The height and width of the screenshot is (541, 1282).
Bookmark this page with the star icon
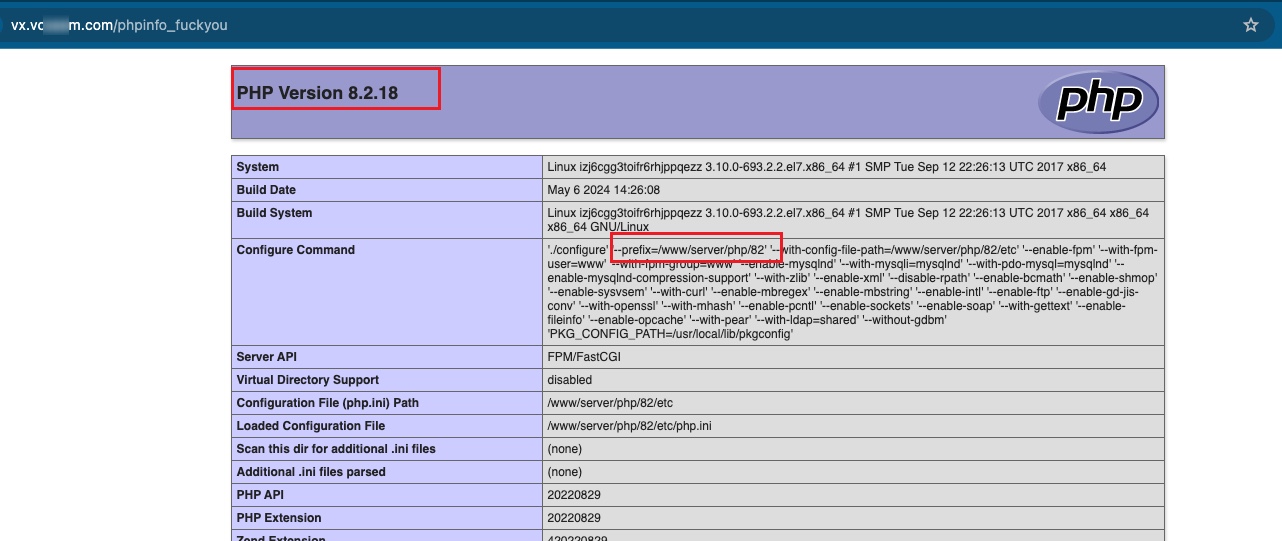click(x=1250, y=25)
